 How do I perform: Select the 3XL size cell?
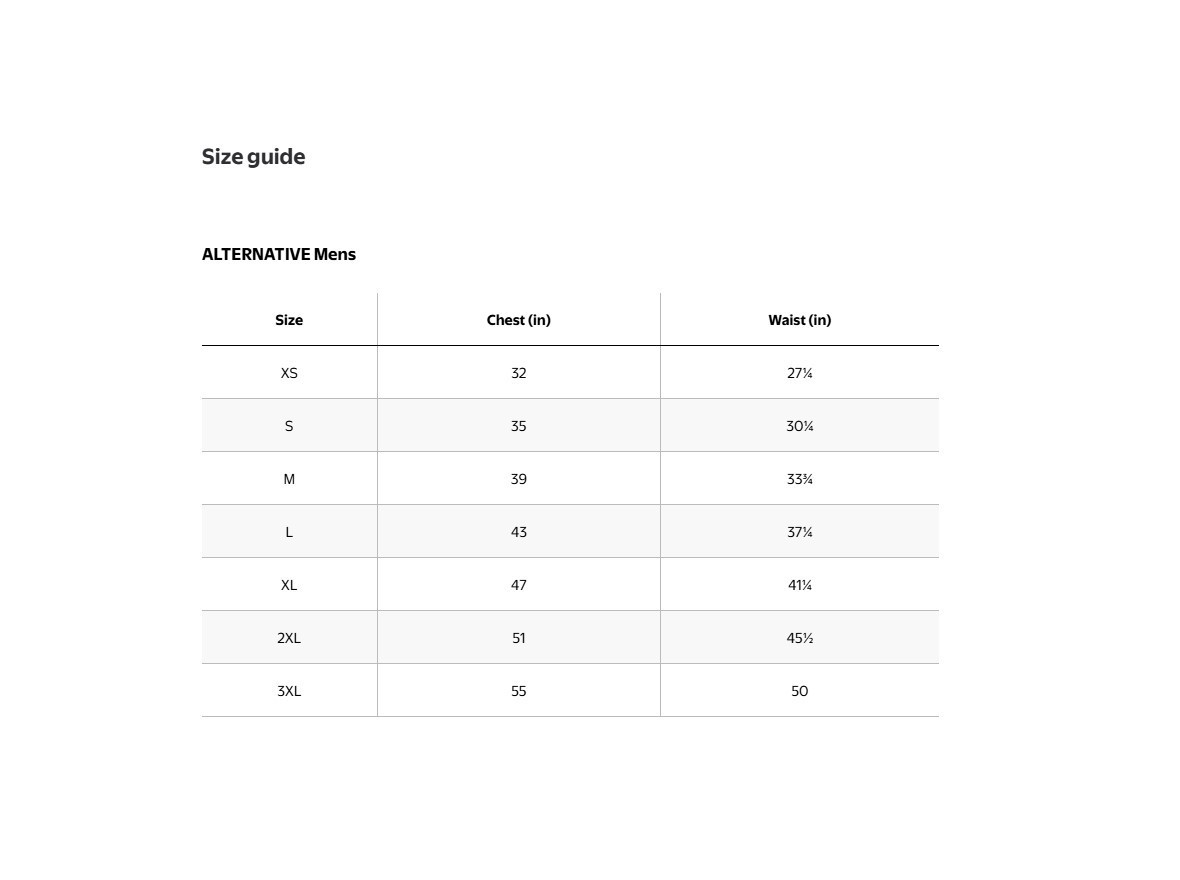pos(289,691)
